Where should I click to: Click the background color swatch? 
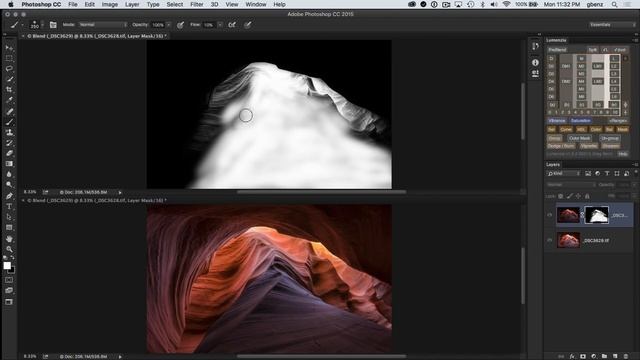point(12,270)
